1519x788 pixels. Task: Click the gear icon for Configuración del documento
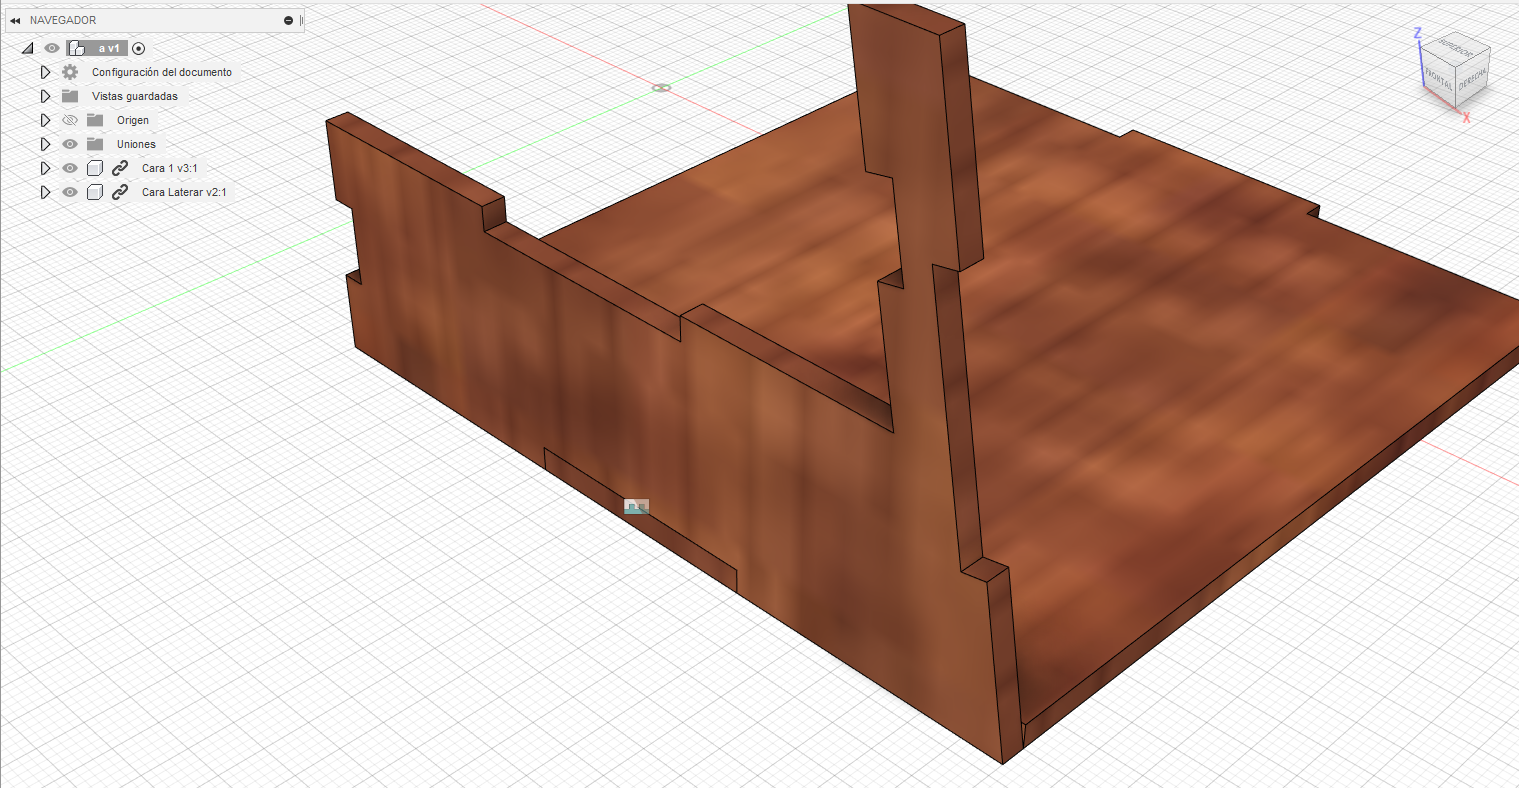click(70, 72)
